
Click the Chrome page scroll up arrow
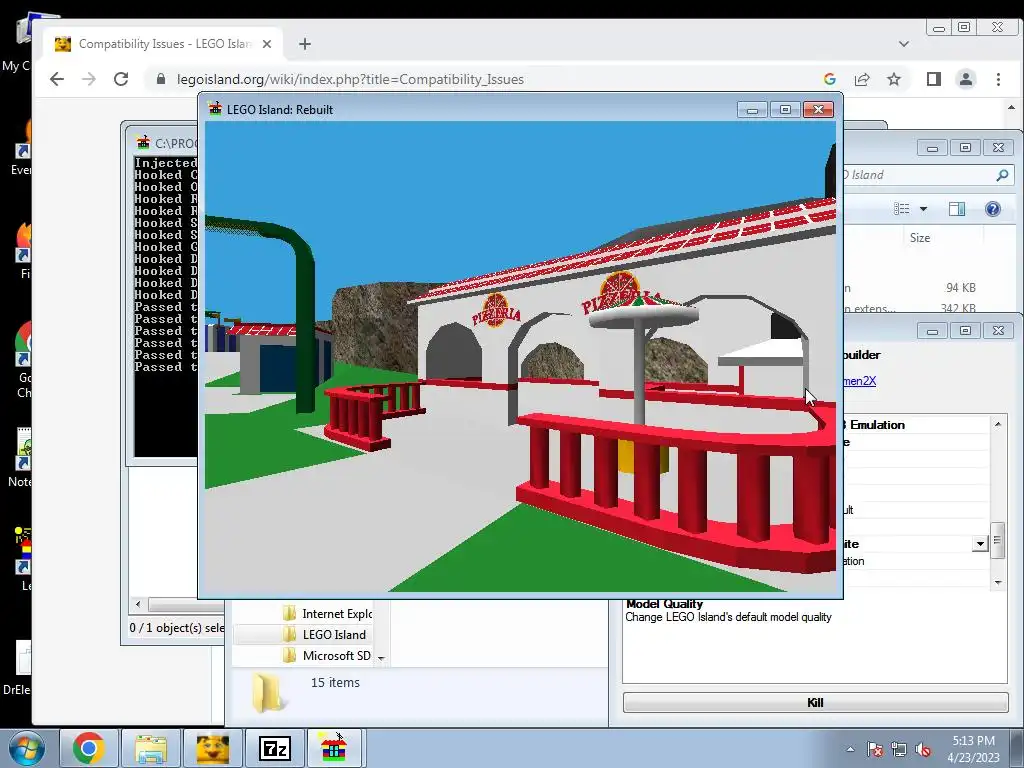pyautogui.click(x=1012, y=107)
